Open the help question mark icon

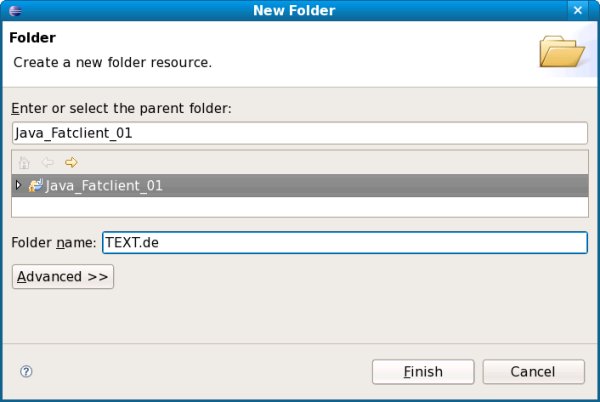(x=26, y=371)
